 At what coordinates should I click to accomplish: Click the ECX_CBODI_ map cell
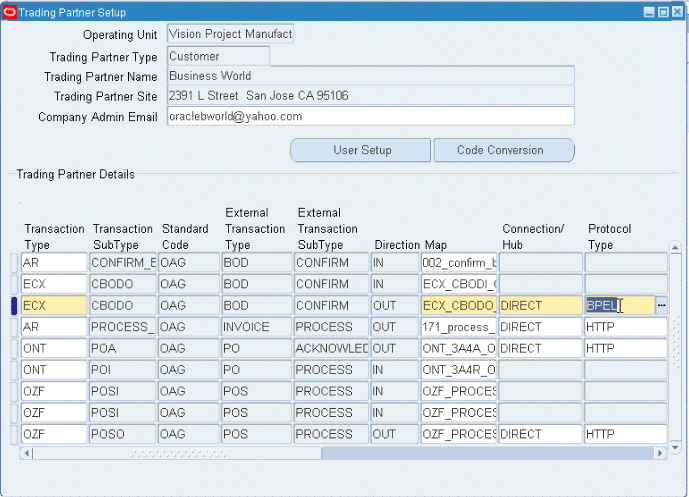[459, 284]
